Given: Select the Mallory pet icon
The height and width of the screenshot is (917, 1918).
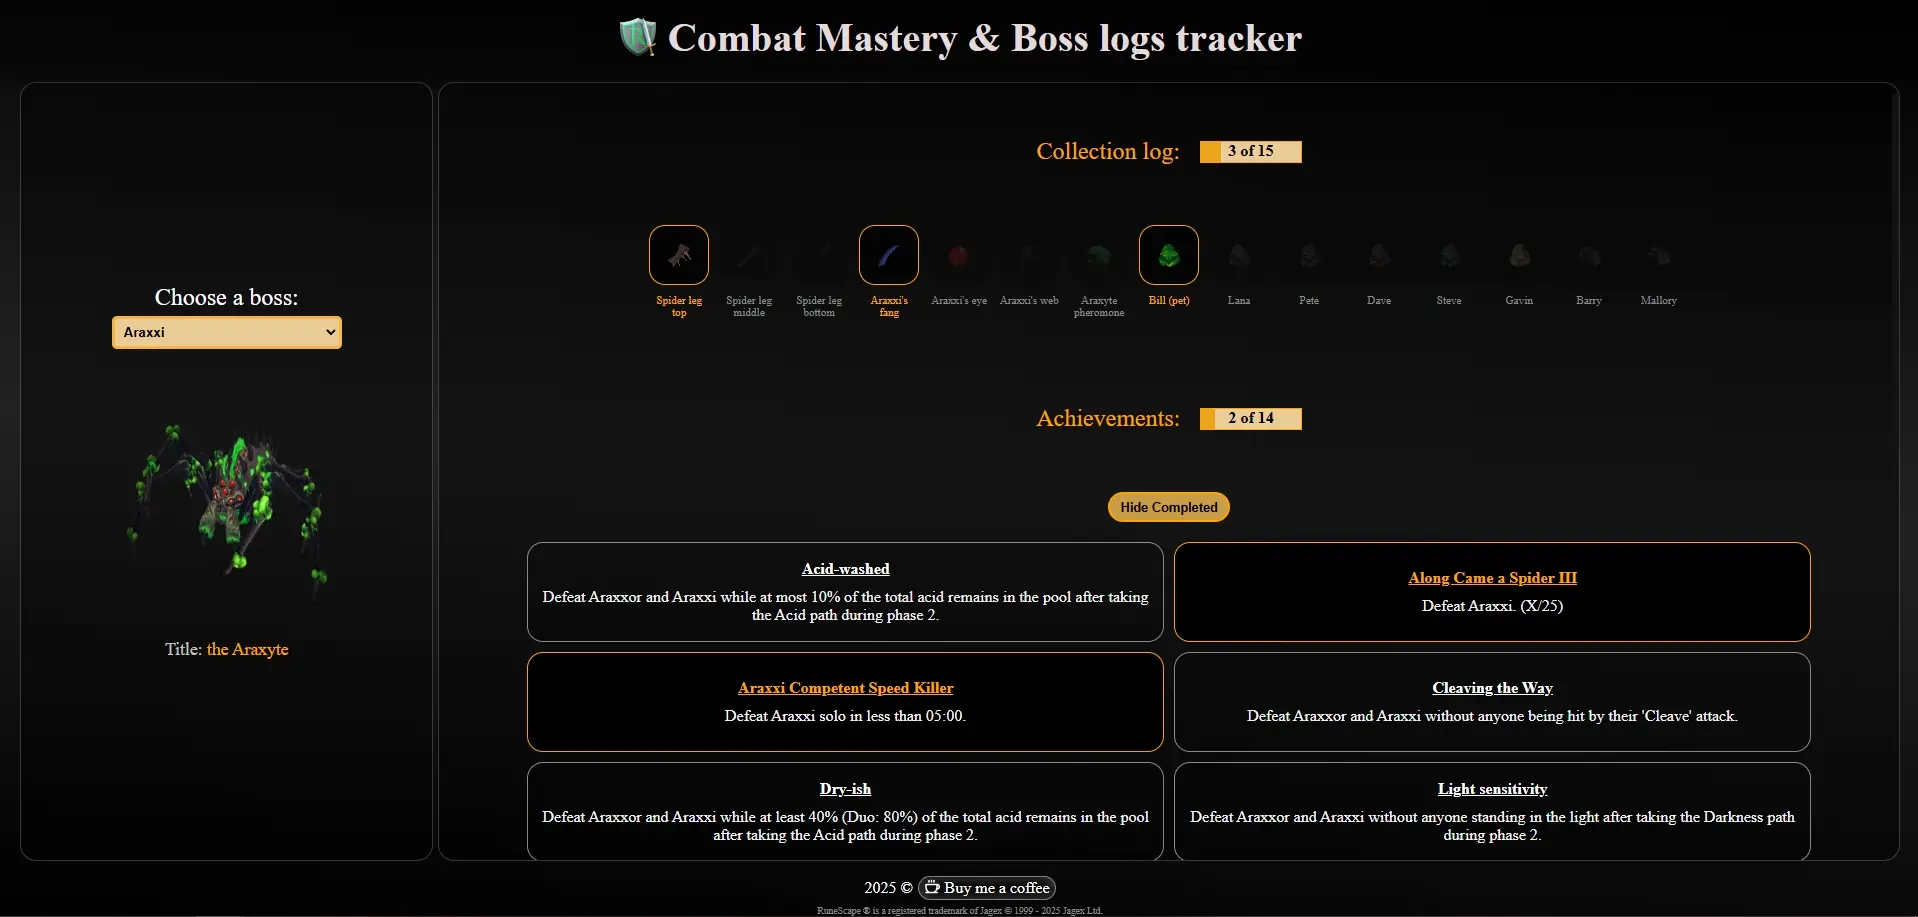Looking at the screenshot, I should coord(1658,256).
